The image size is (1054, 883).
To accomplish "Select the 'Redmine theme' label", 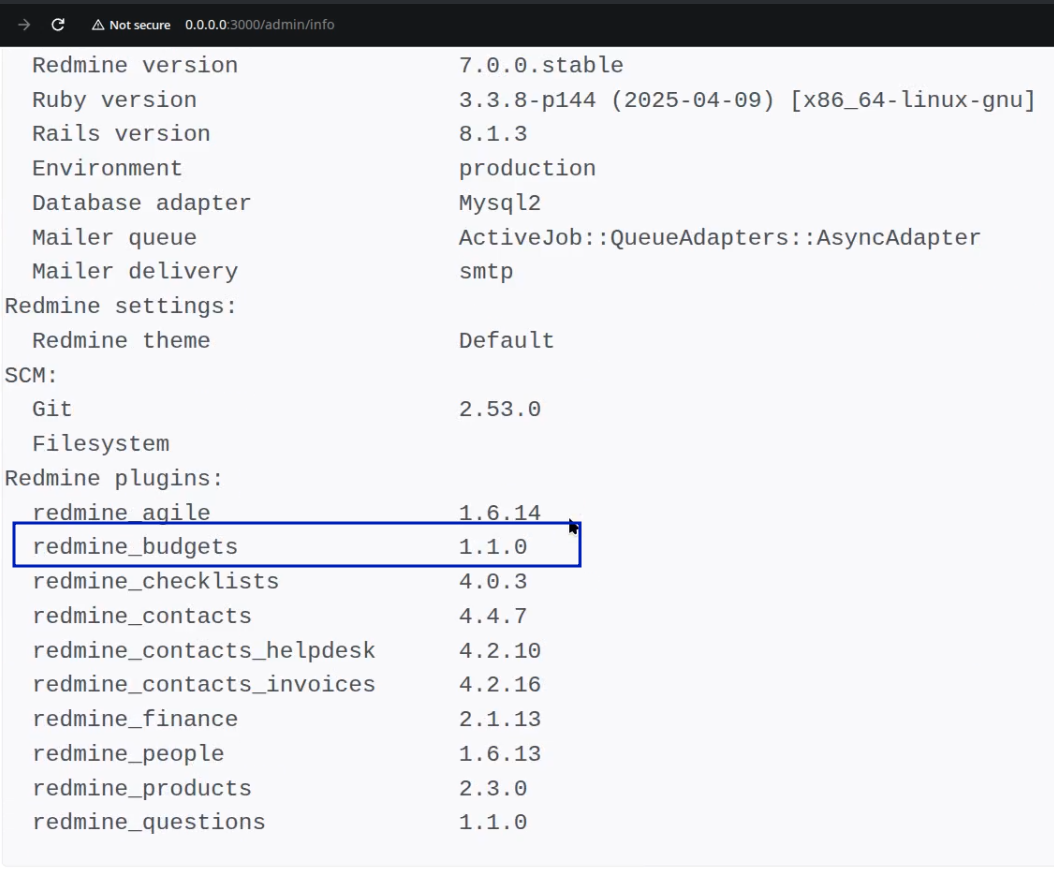I will coord(121,341).
